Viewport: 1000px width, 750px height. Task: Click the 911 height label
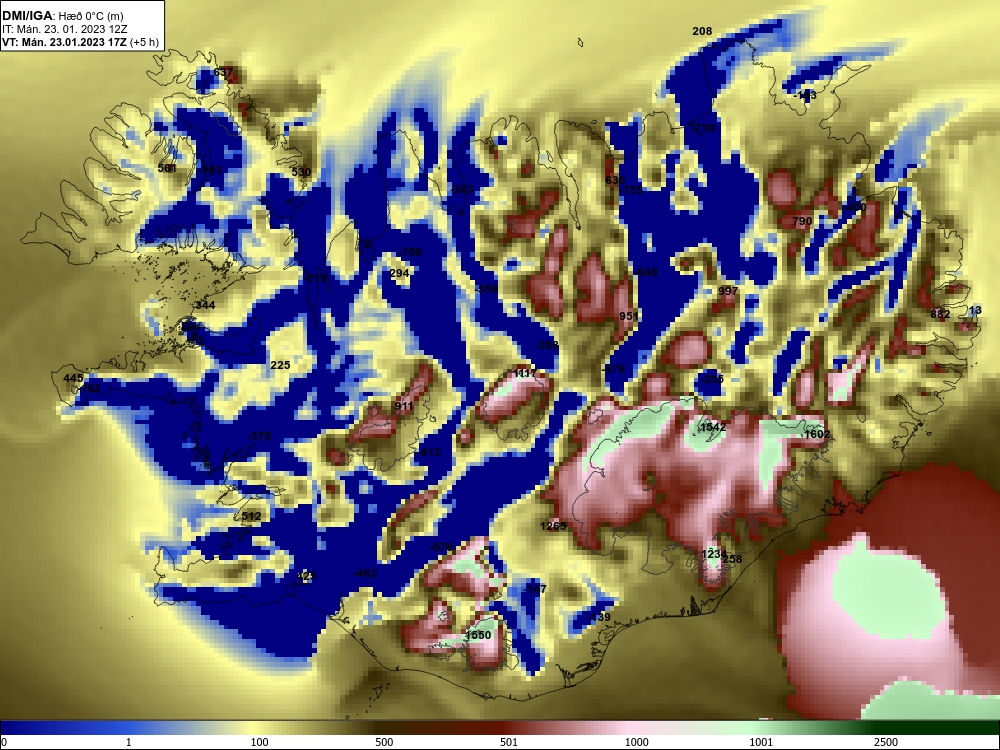(404, 406)
